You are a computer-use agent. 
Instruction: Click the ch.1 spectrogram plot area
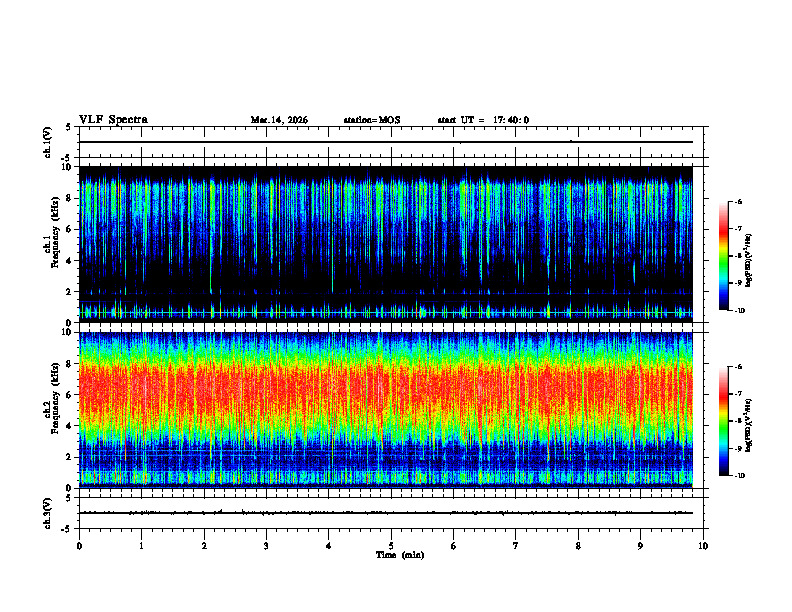tap(385, 244)
